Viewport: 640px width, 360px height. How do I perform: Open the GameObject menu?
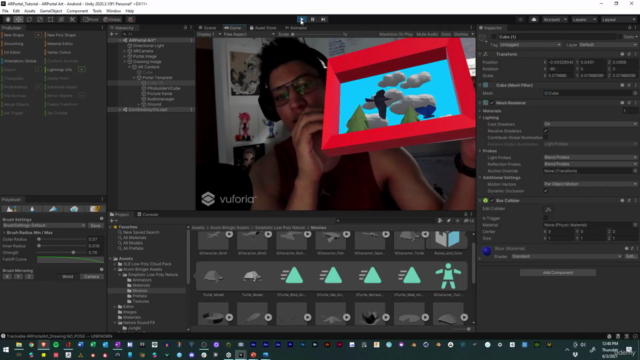coord(51,11)
